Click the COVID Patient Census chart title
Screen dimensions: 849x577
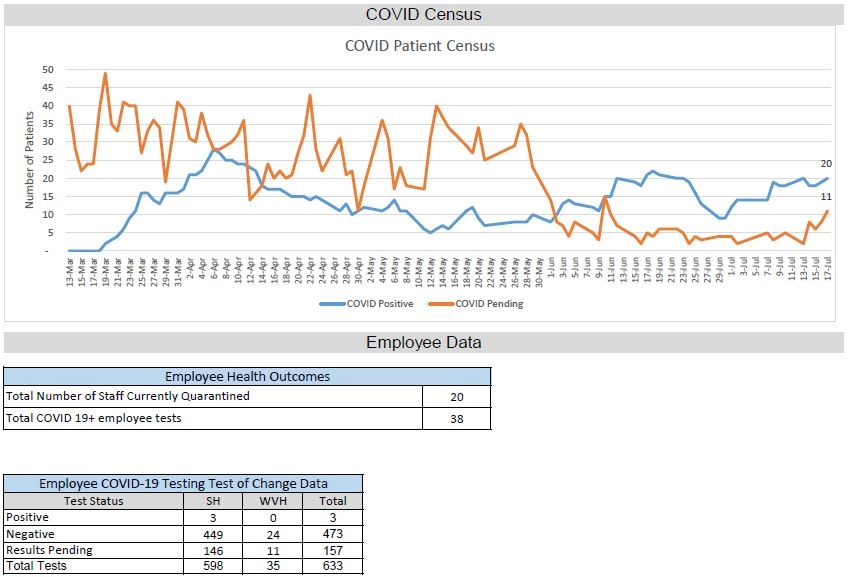pyautogui.click(x=420, y=45)
